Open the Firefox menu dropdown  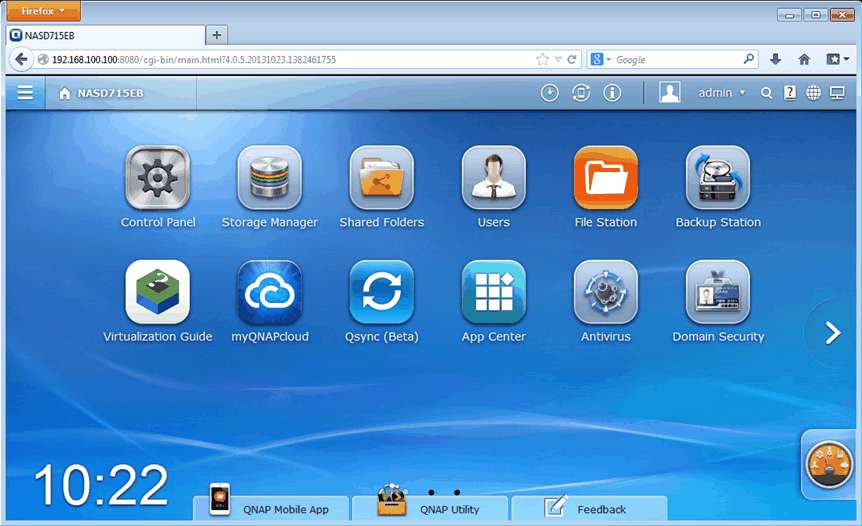[x=43, y=12]
